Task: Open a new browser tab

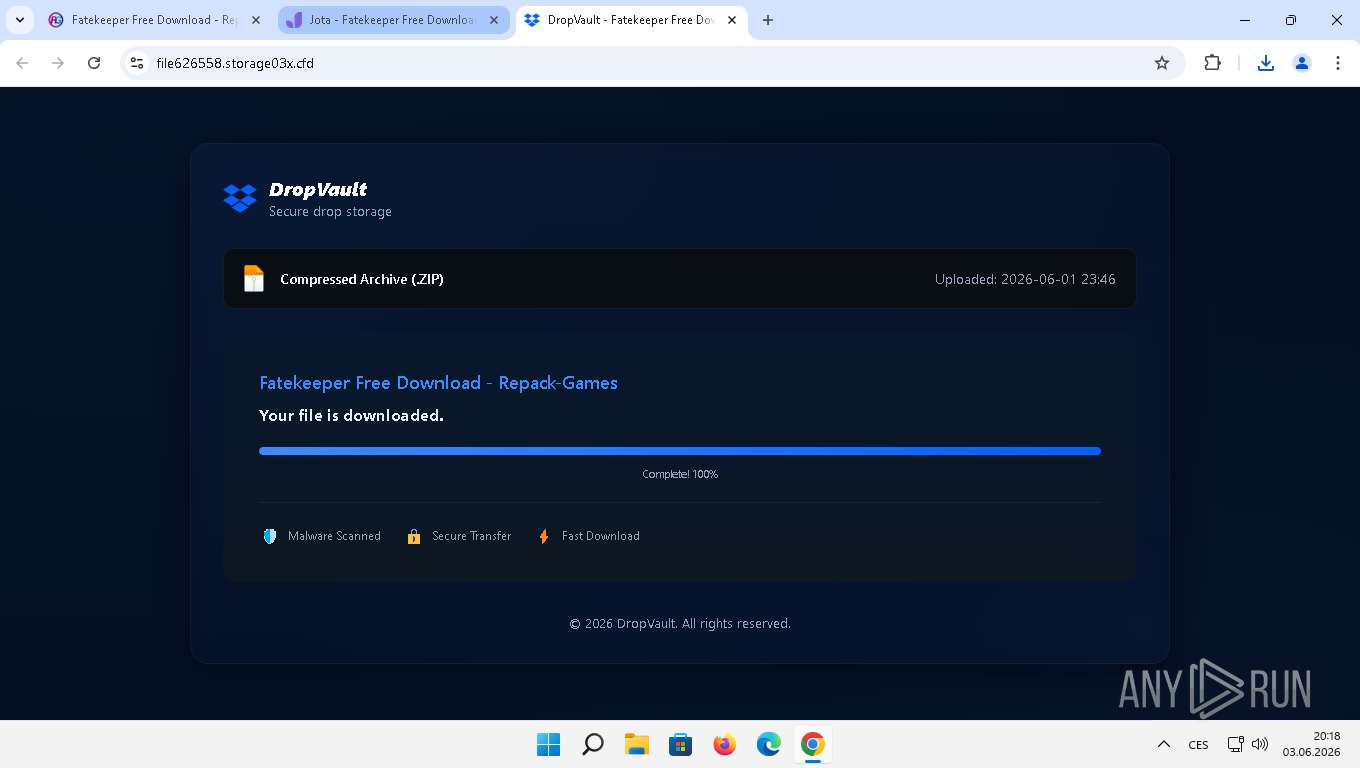Action: coord(768,20)
